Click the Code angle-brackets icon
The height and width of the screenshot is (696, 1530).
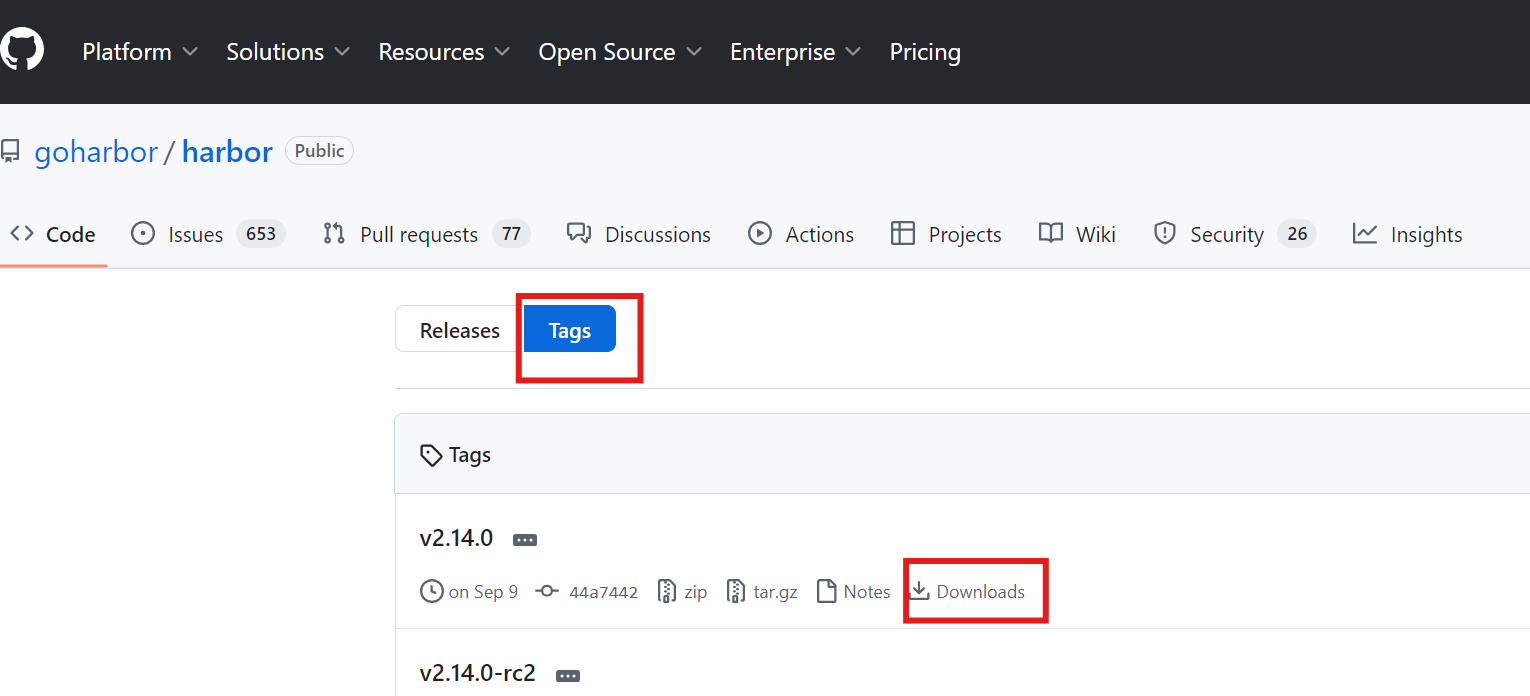coord(22,234)
